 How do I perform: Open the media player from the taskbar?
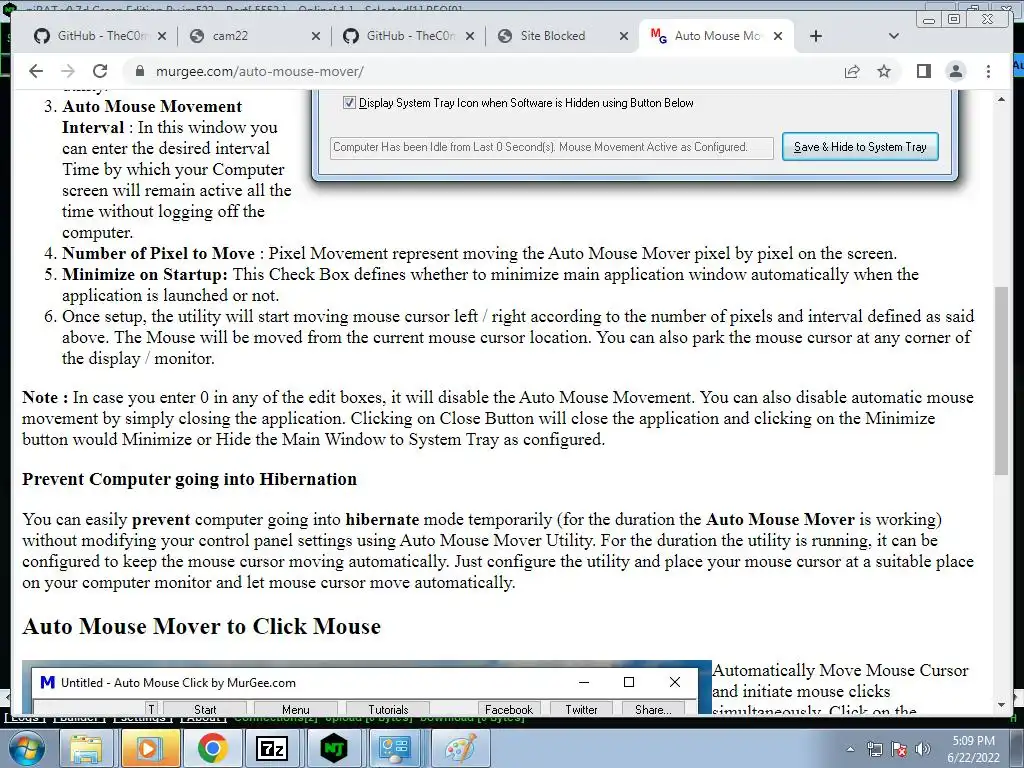click(x=149, y=748)
